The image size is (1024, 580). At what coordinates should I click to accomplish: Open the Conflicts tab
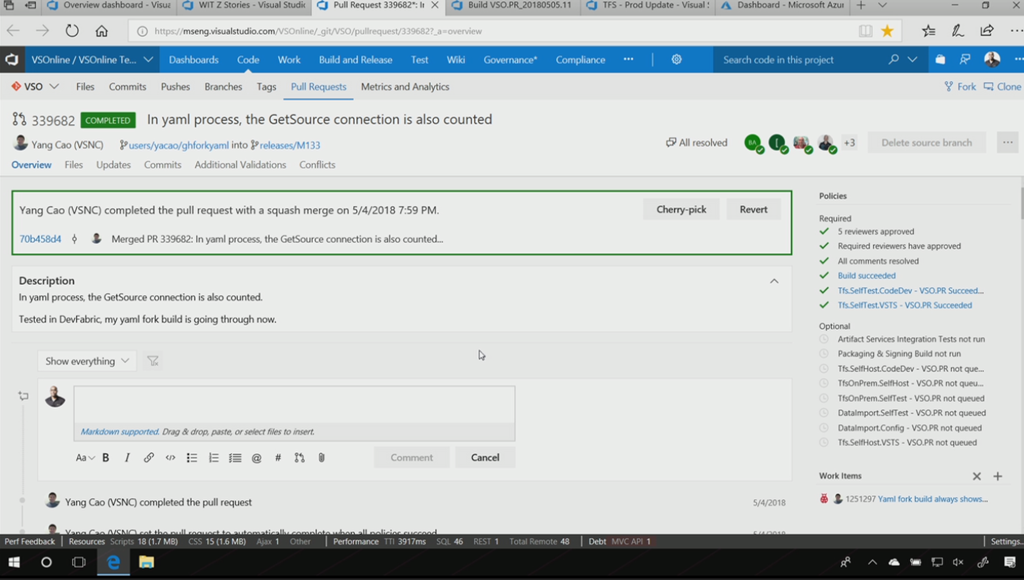coord(317,165)
